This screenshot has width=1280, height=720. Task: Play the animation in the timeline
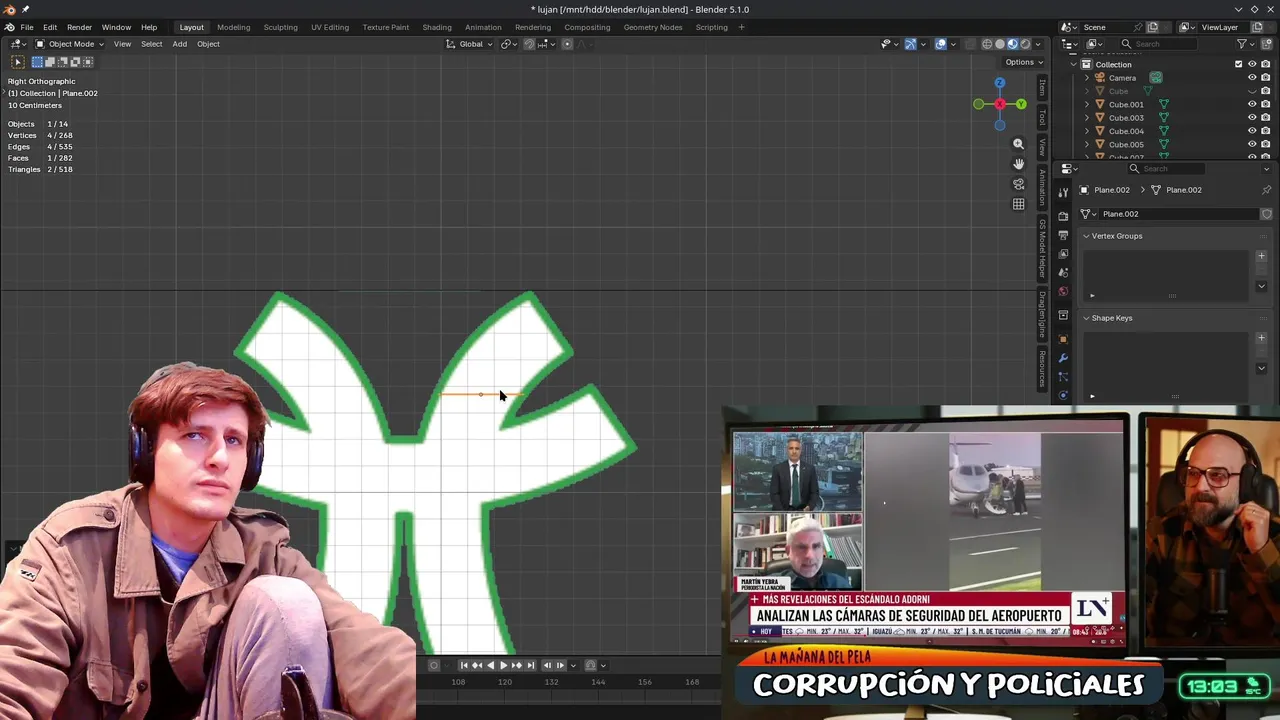pos(503,665)
